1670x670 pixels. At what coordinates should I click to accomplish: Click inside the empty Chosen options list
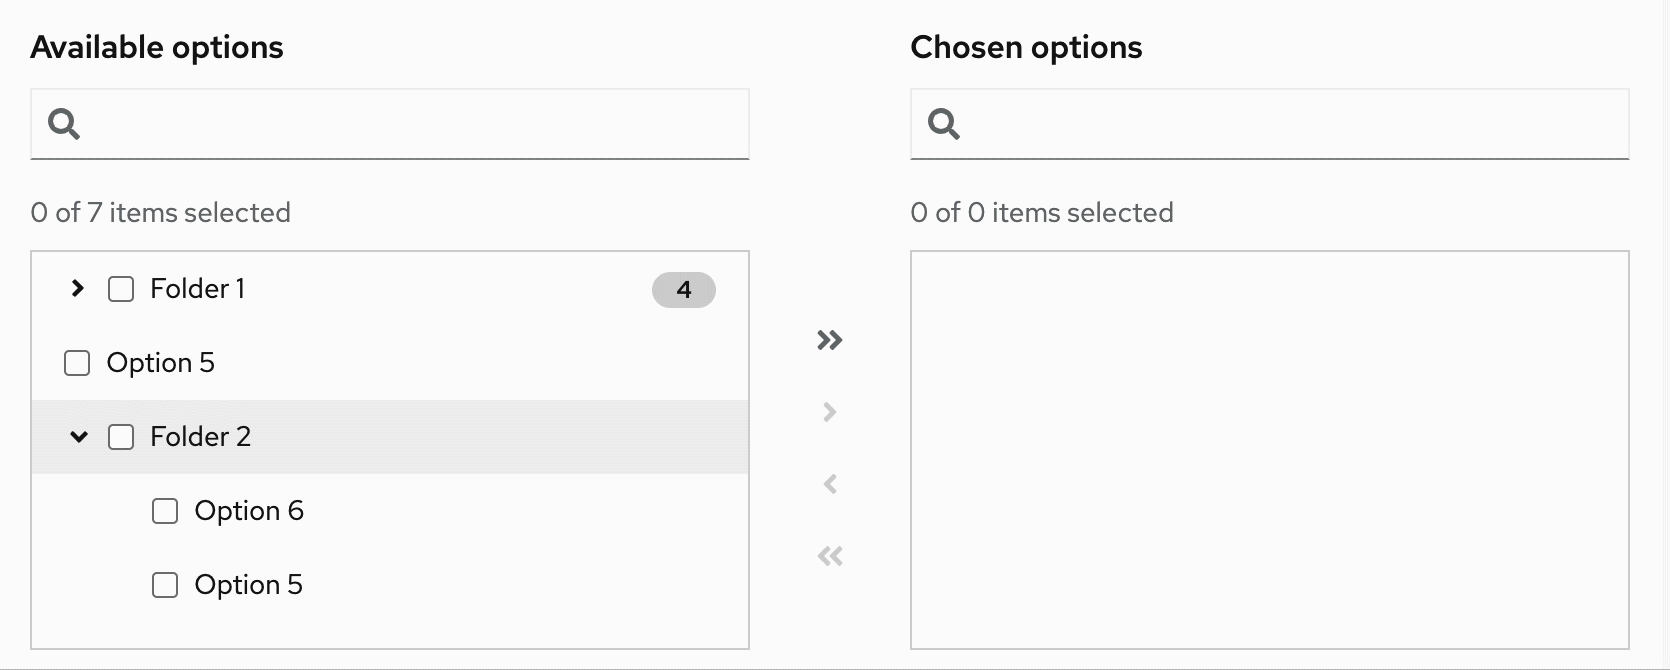coord(1269,450)
